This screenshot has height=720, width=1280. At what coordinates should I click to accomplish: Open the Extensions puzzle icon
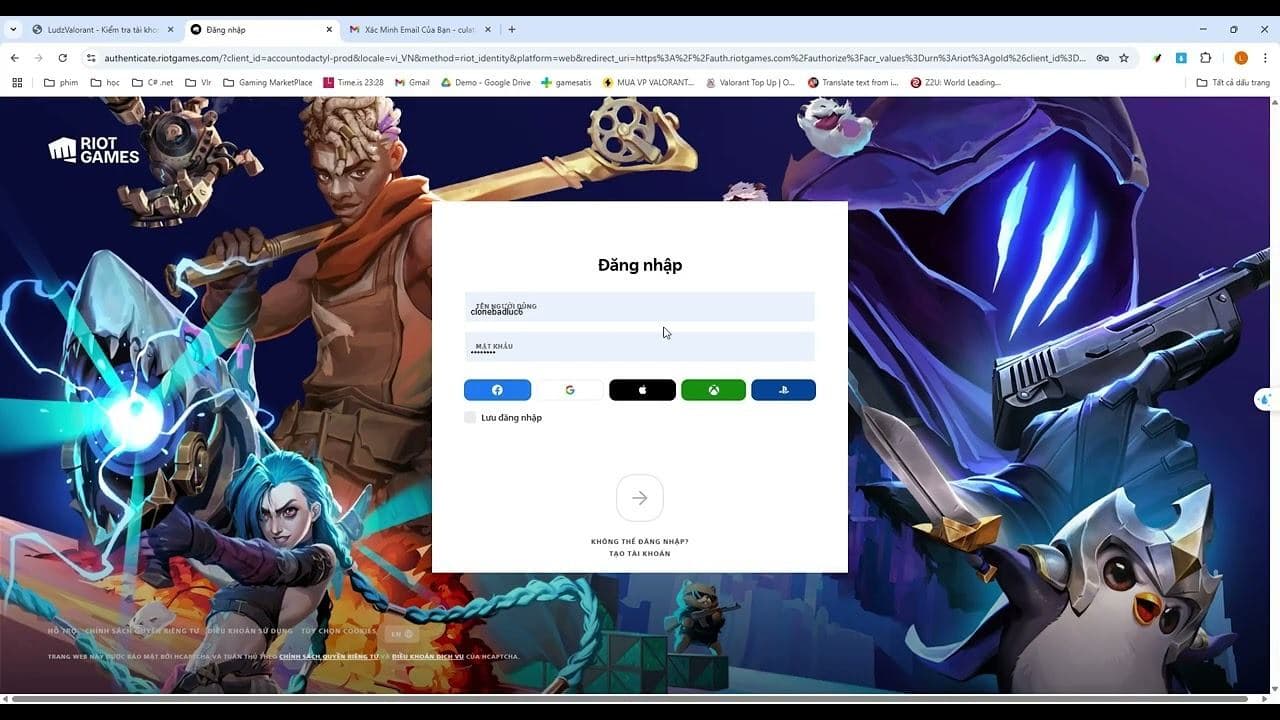[x=1205, y=58]
